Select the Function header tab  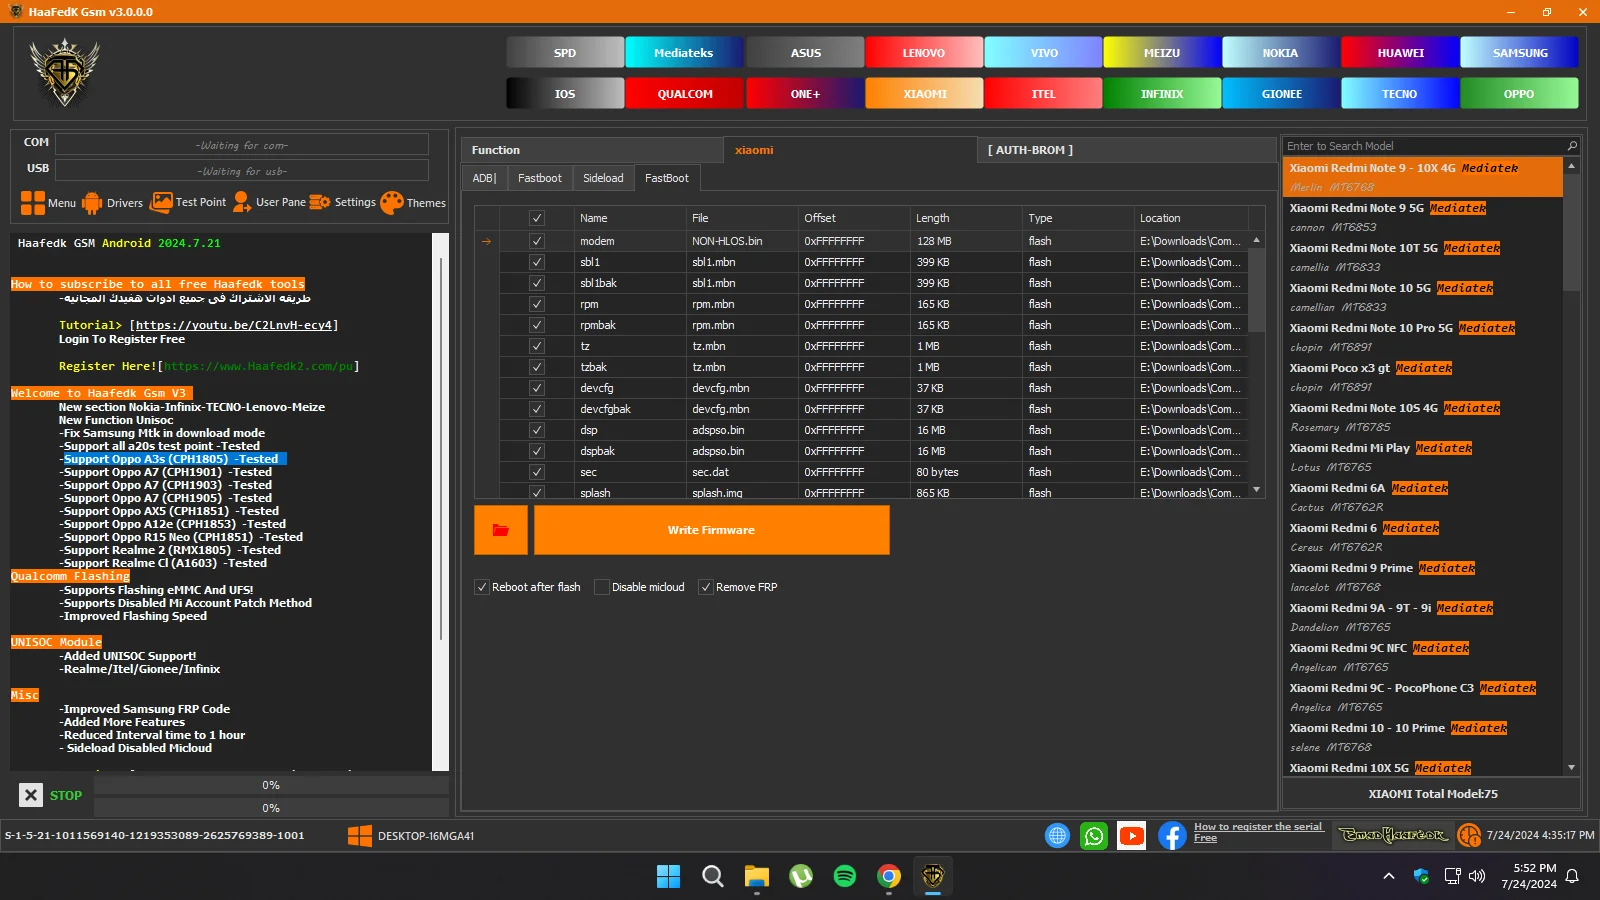(592, 150)
